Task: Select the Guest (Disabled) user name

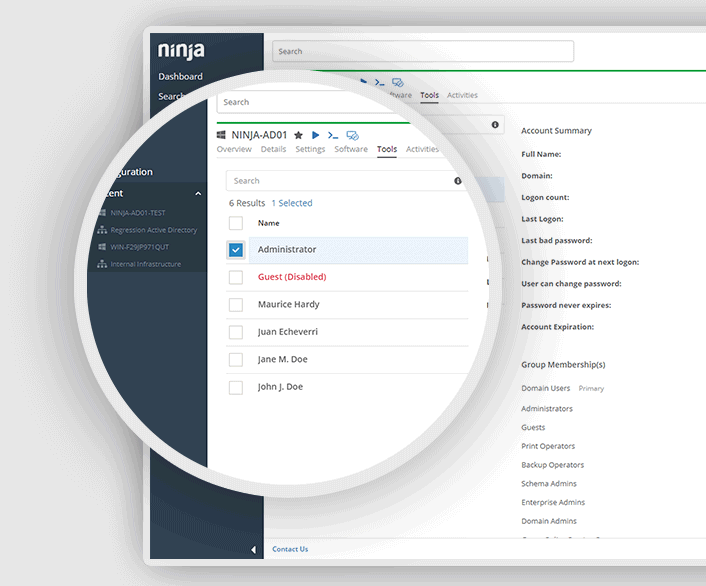Action: 292,277
